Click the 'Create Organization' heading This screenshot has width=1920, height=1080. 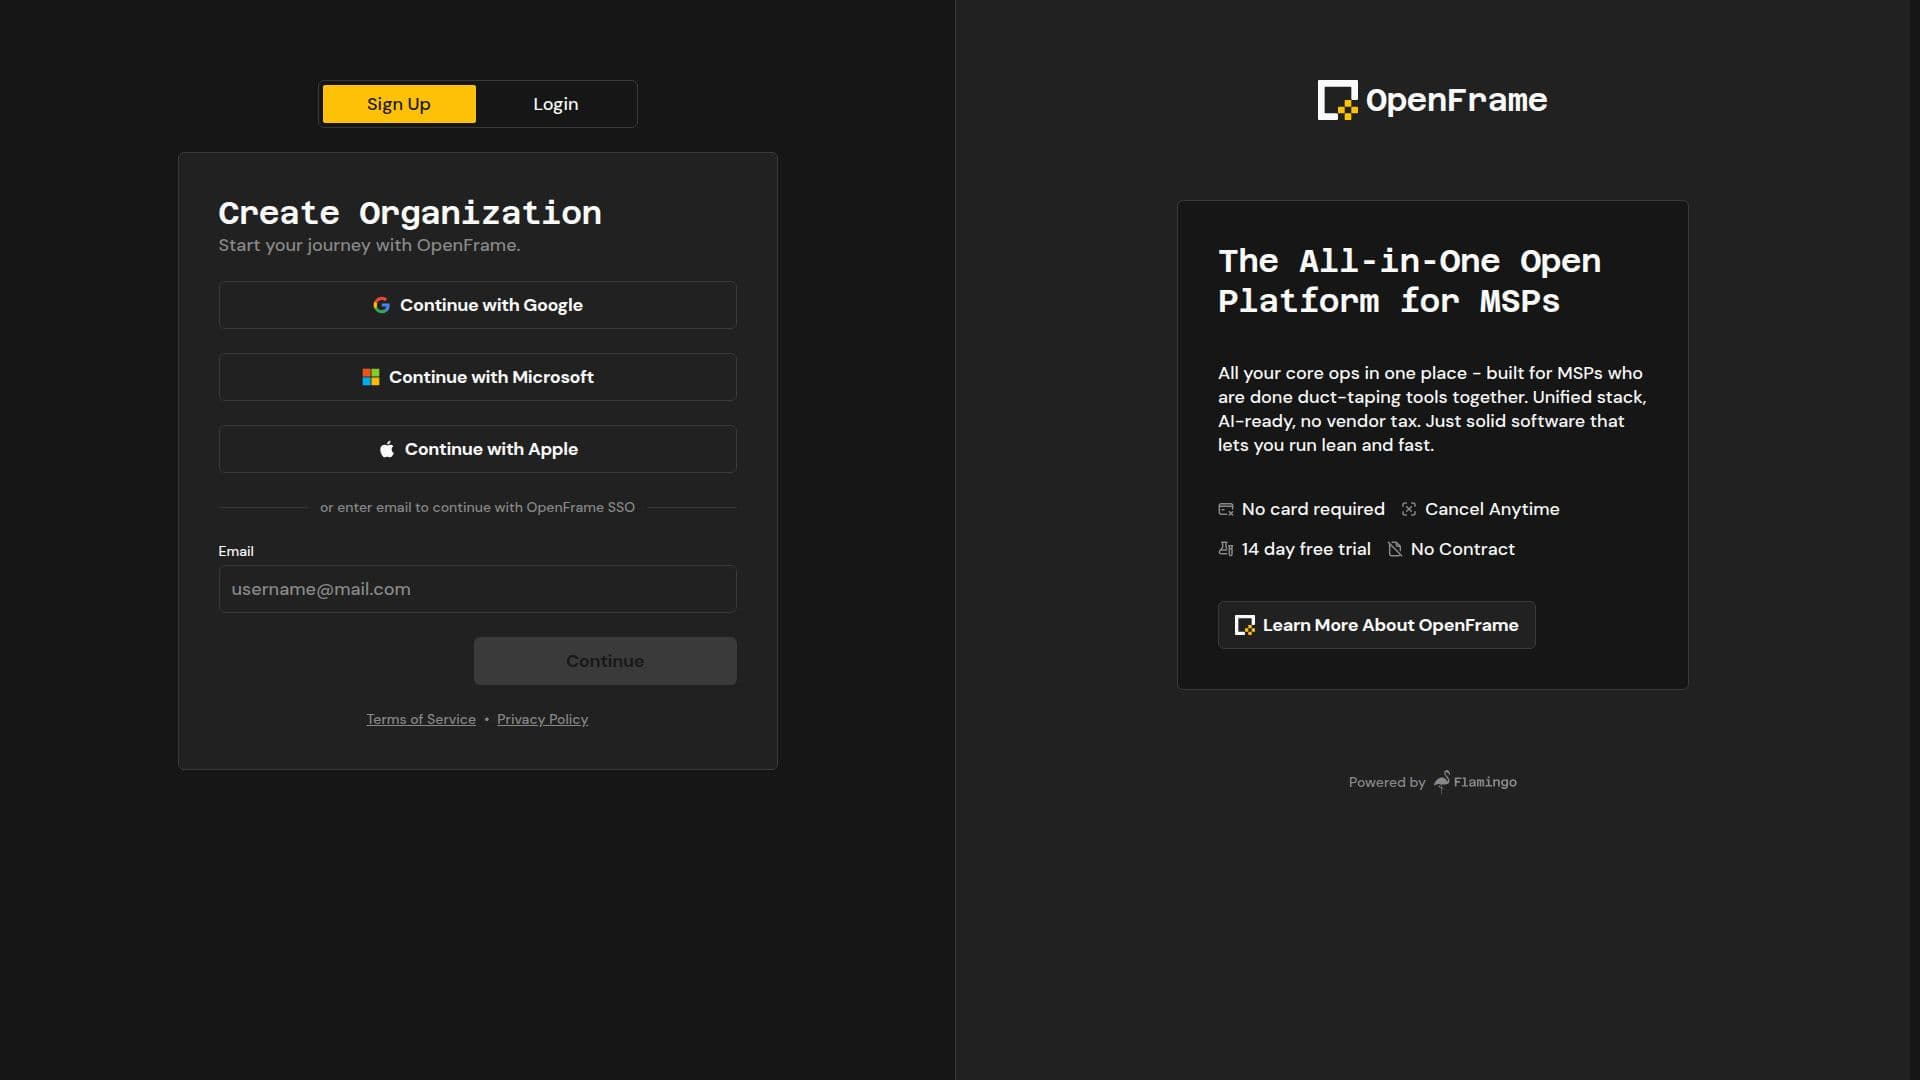(410, 212)
